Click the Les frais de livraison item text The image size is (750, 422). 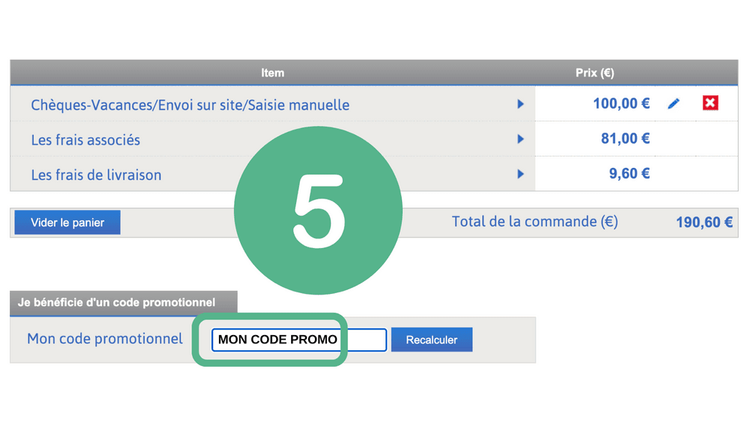(x=96, y=175)
